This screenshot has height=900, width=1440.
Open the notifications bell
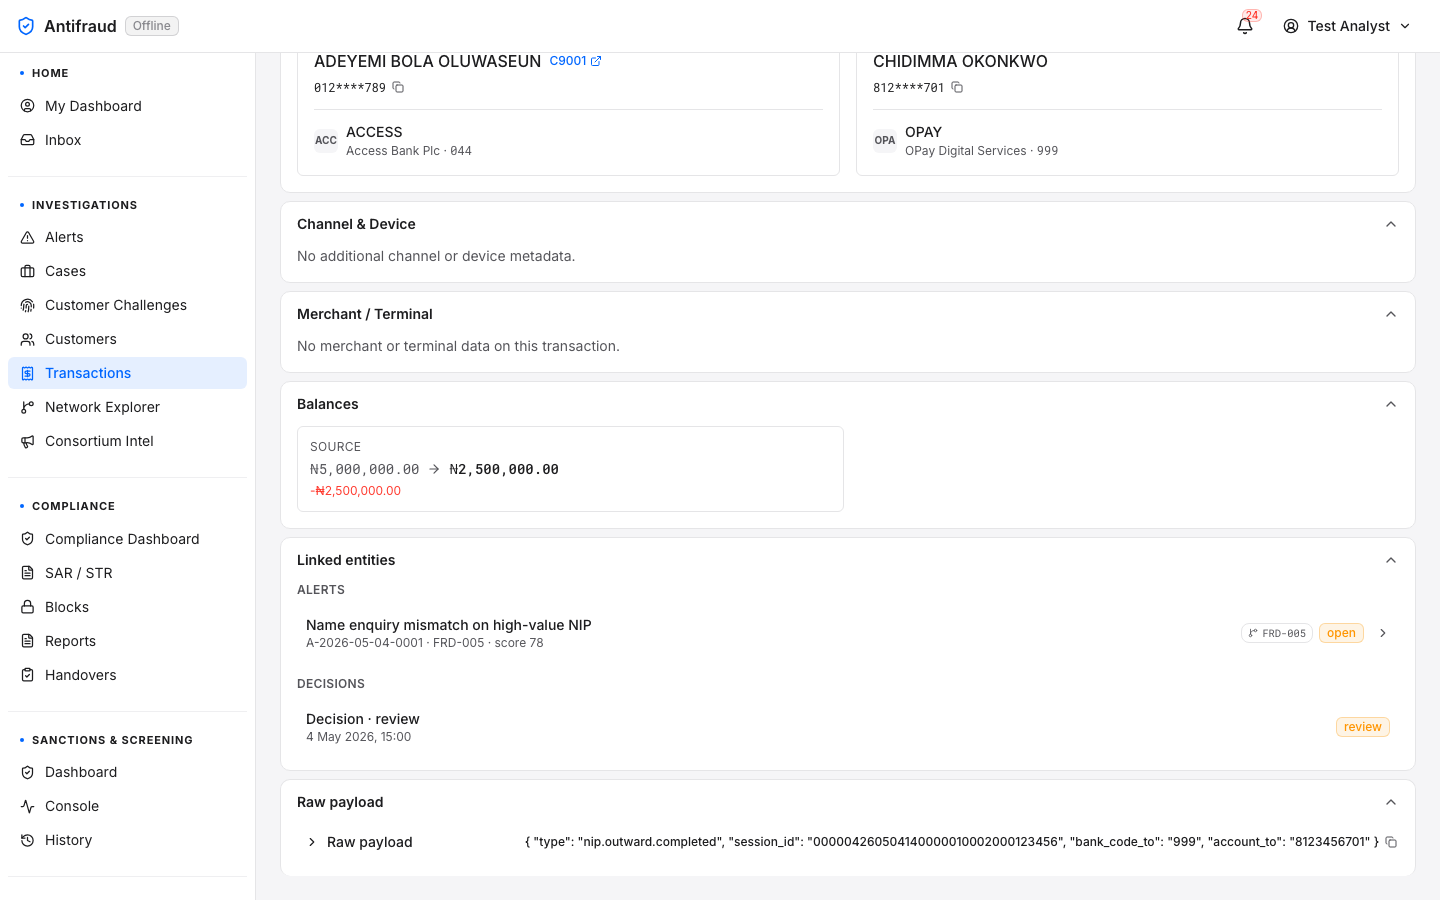tap(1245, 26)
